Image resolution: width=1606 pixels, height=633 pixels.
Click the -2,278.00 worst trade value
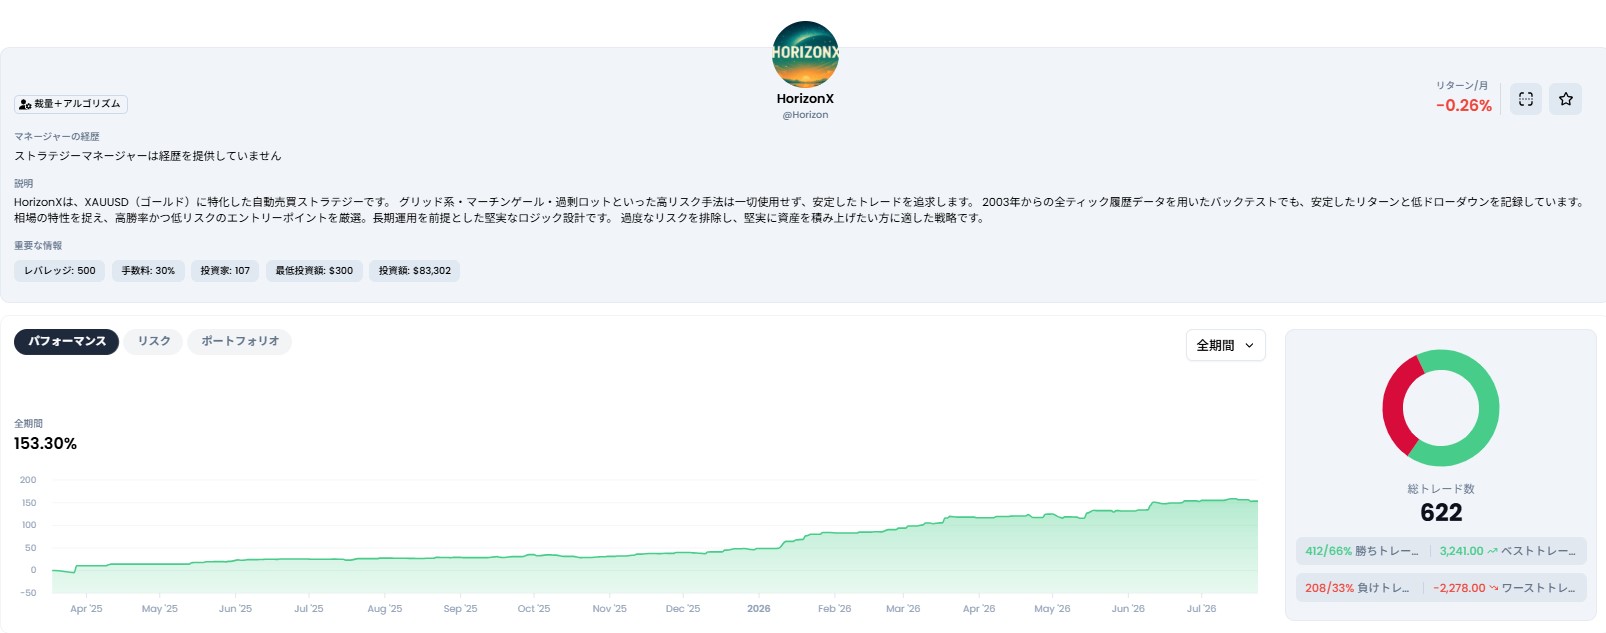pos(1459,588)
